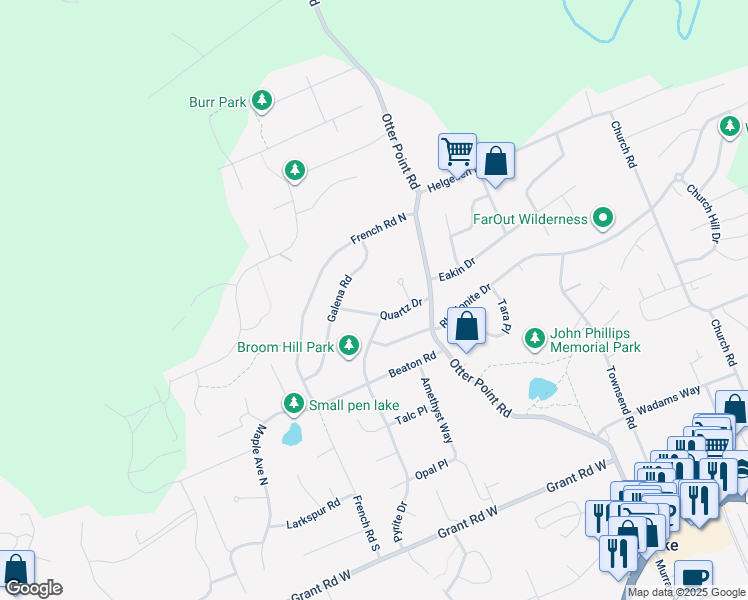Click the Burr Park tree marker
Image resolution: width=748 pixels, height=600 pixels.
(262, 100)
